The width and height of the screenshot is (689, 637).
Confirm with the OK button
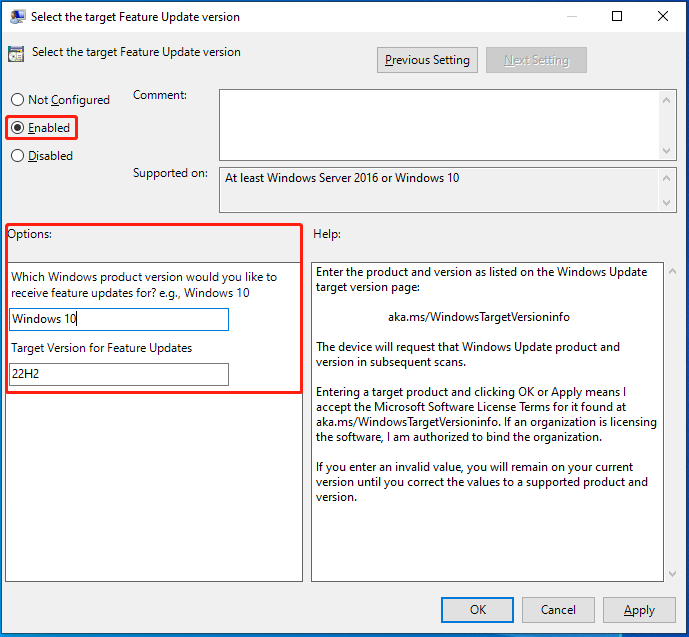click(x=477, y=610)
